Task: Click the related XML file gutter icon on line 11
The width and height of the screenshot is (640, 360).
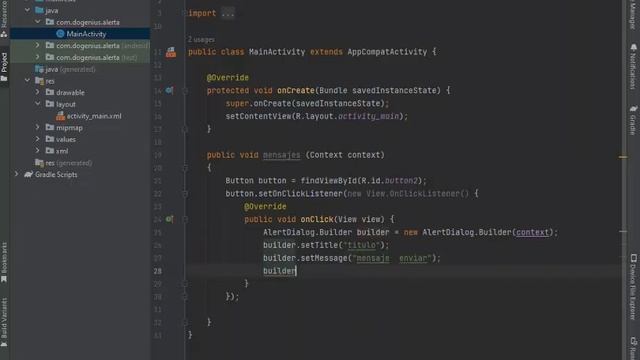Action: tap(171, 52)
